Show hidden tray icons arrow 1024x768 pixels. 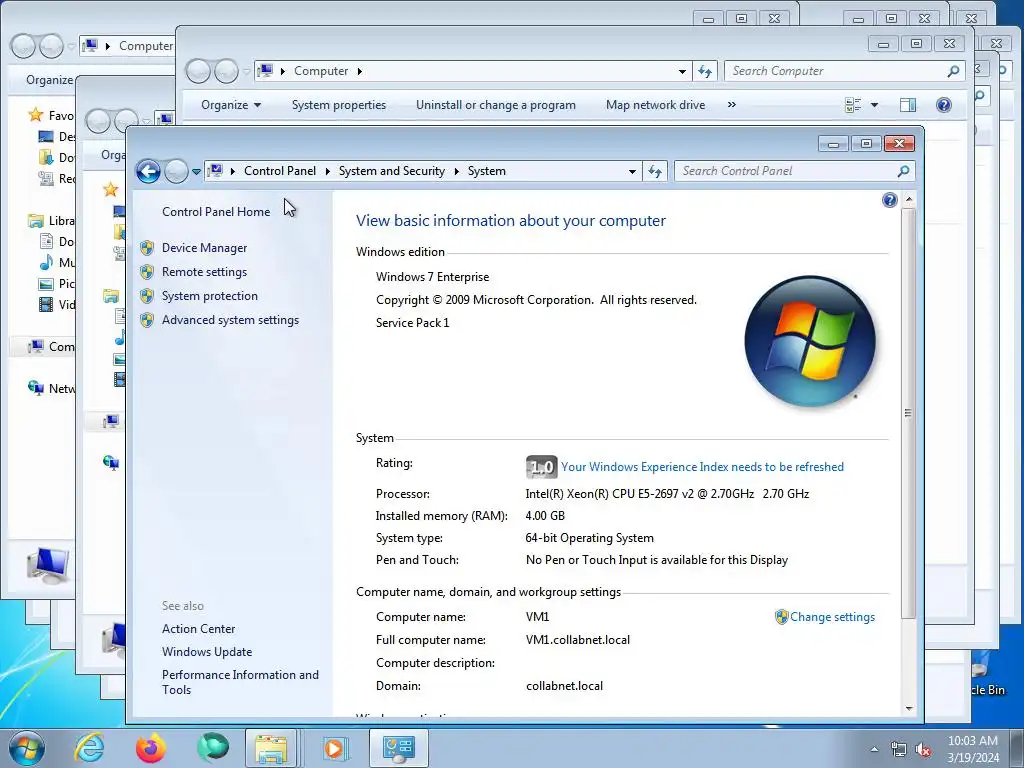click(x=874, y=749)
